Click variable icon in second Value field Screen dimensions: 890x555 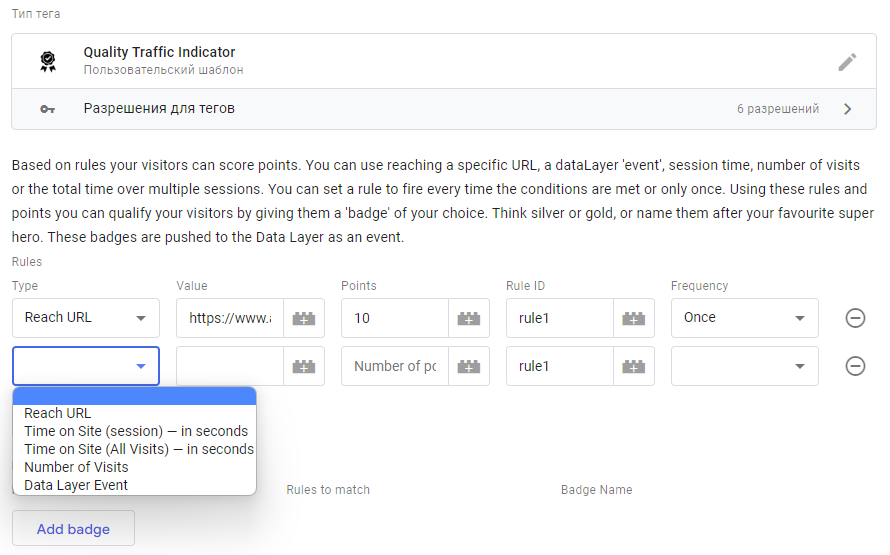[x=303, y=366]
